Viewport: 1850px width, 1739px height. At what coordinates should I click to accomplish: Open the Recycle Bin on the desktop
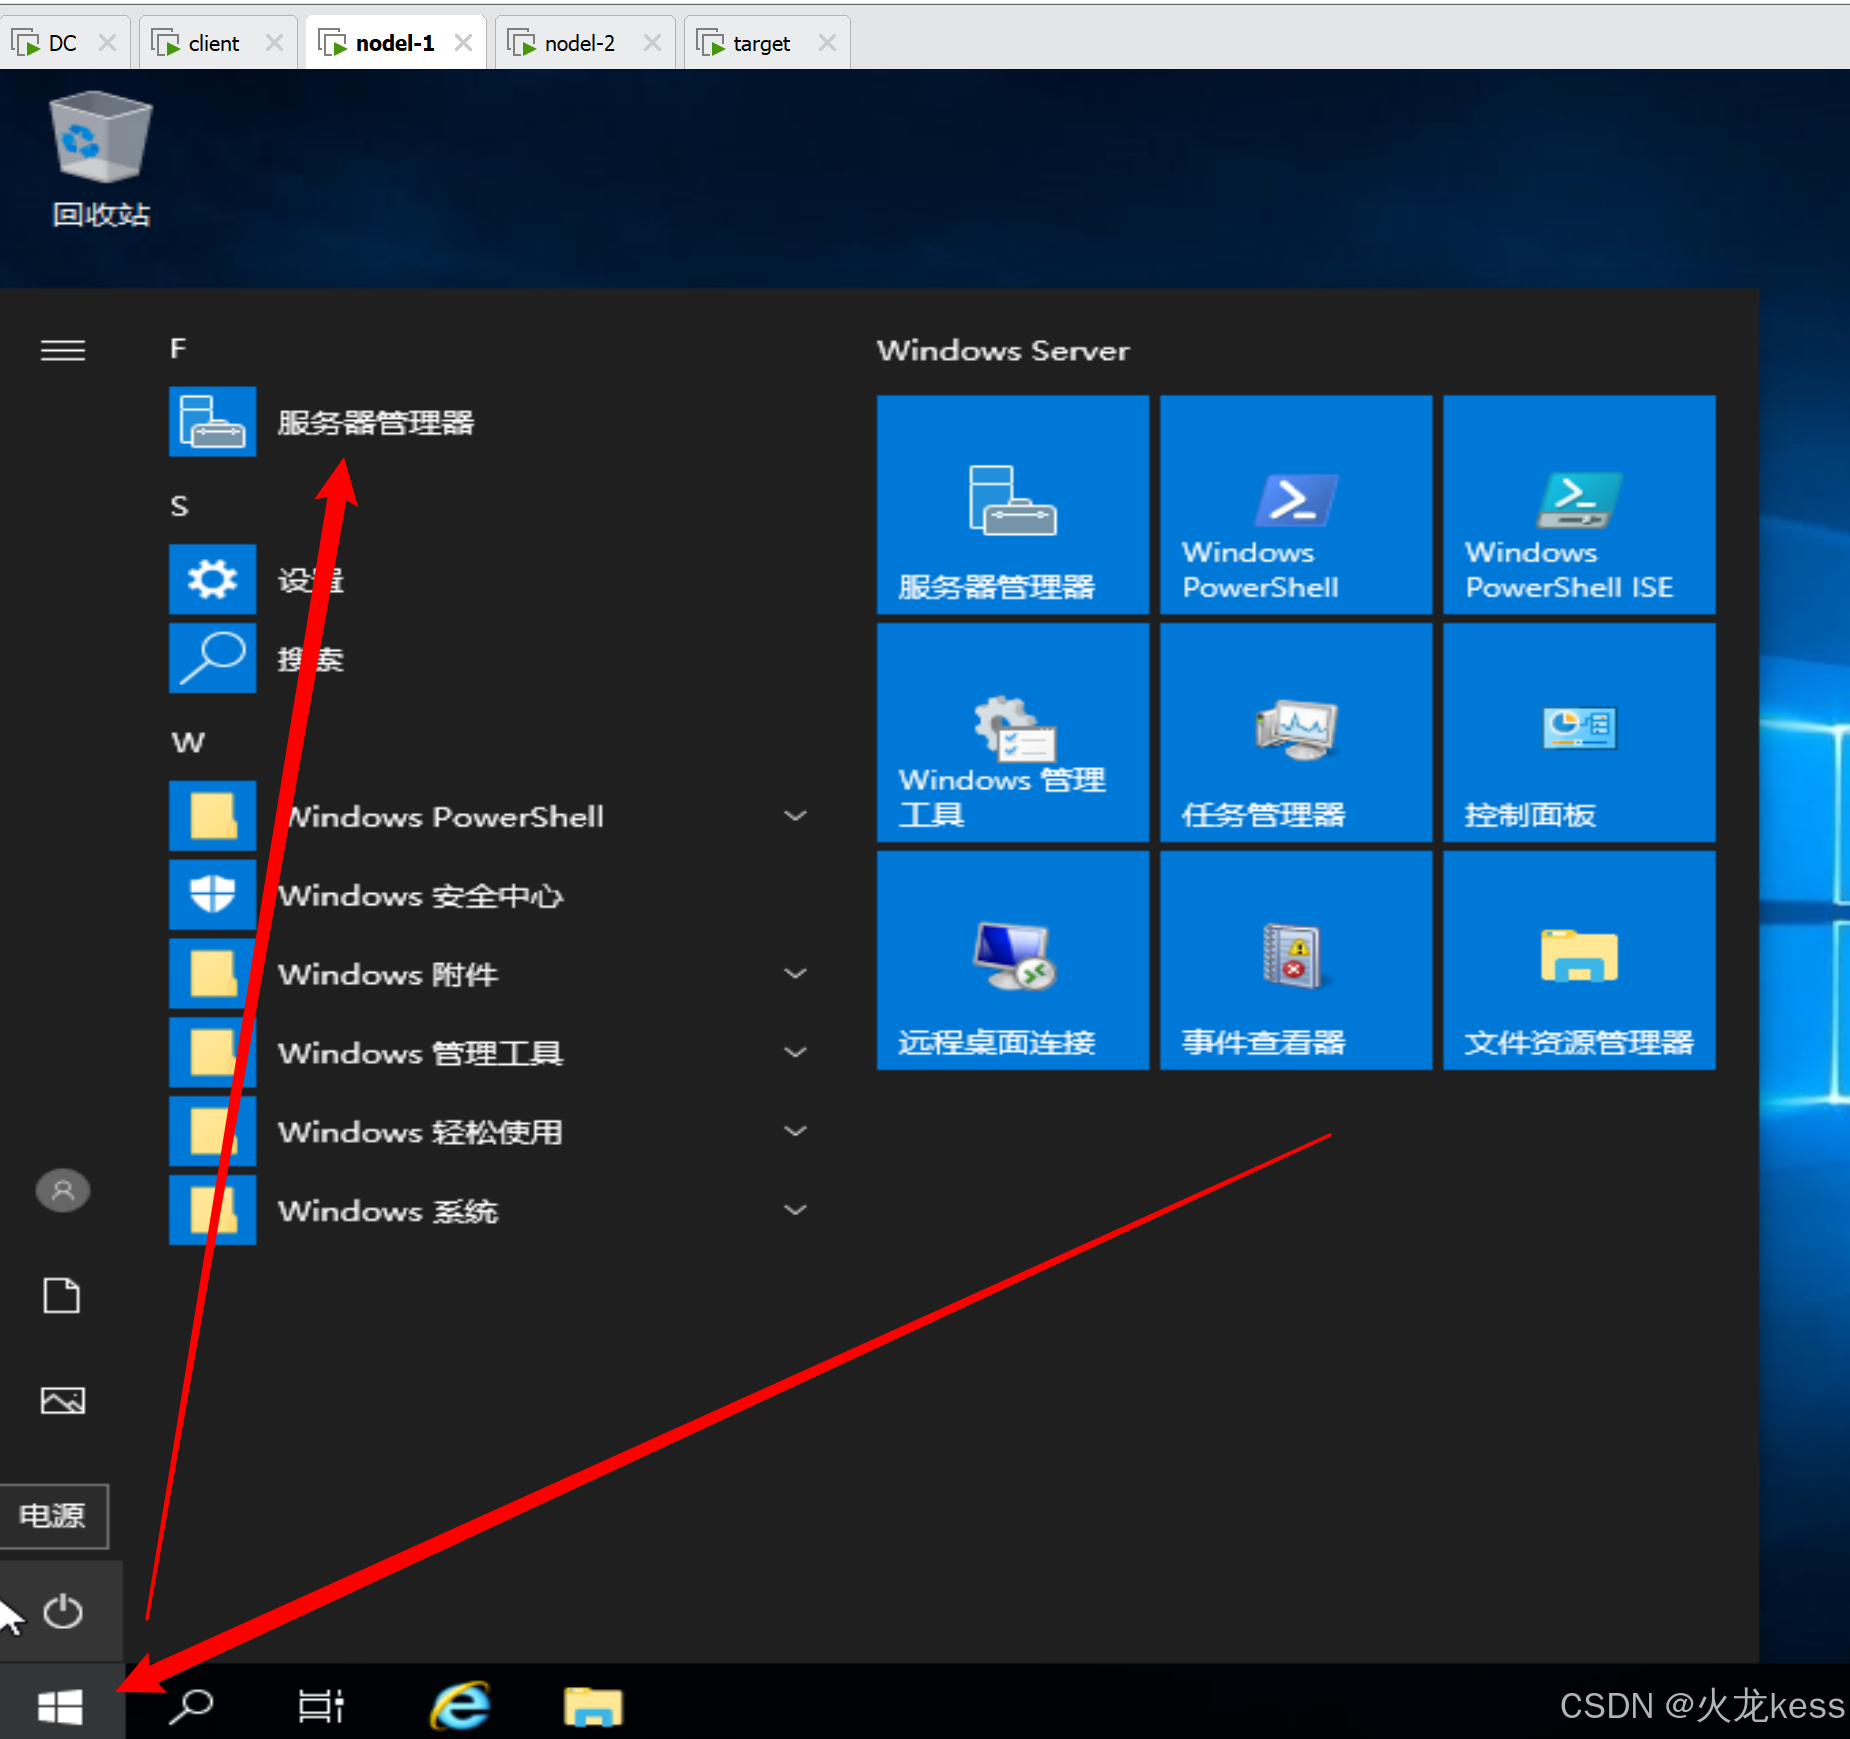click(x=100, y=158)
